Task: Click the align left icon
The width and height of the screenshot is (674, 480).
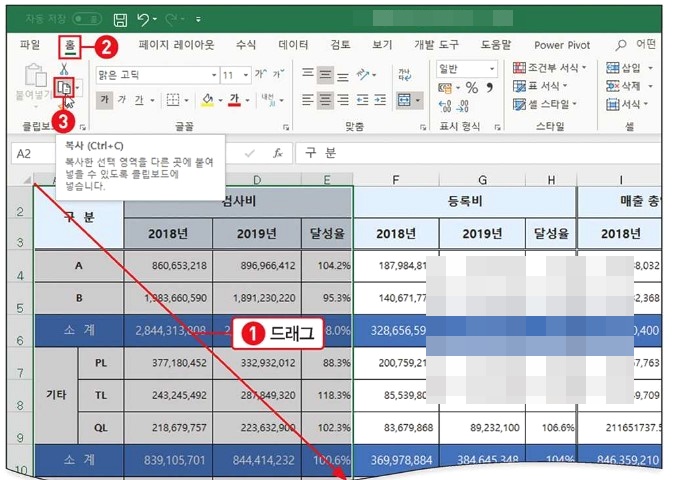Action: 308,100
